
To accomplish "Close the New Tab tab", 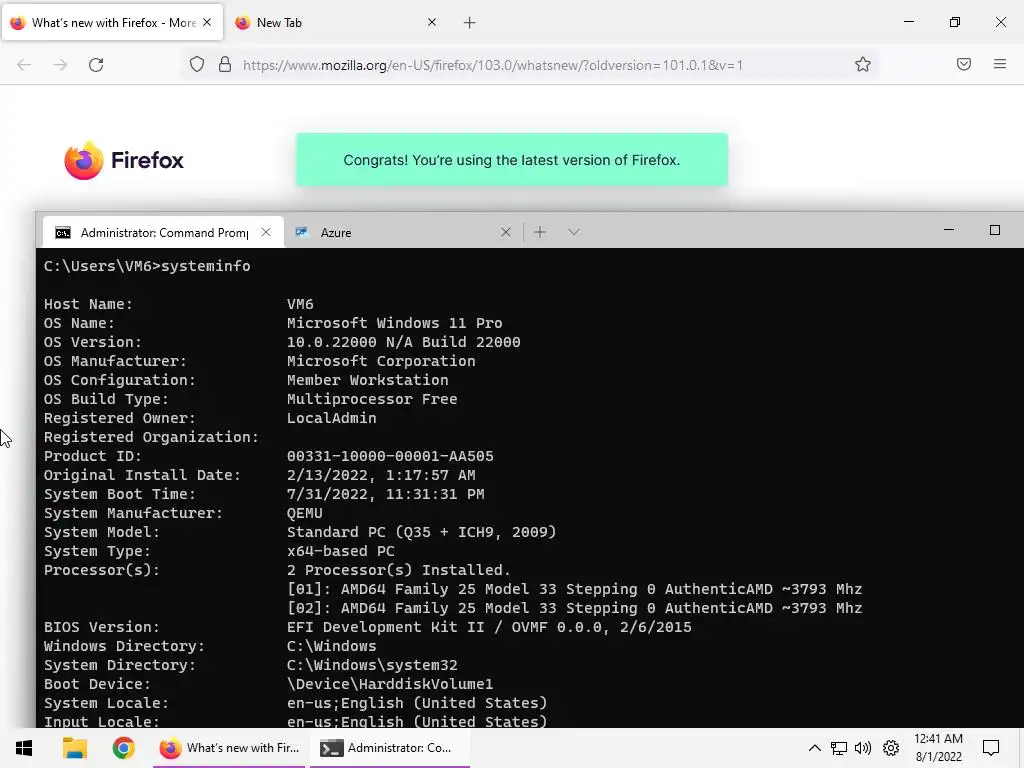I will click(x=432, y=22).
